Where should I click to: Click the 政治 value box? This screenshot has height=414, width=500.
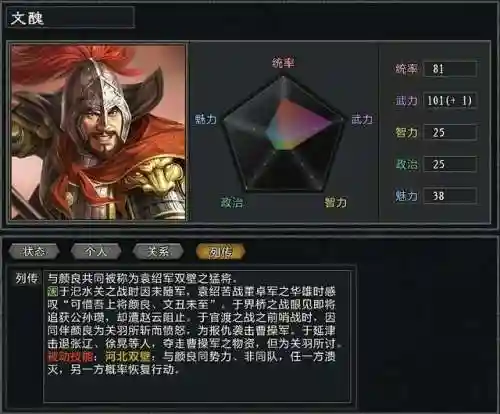[x=450, y=164]
